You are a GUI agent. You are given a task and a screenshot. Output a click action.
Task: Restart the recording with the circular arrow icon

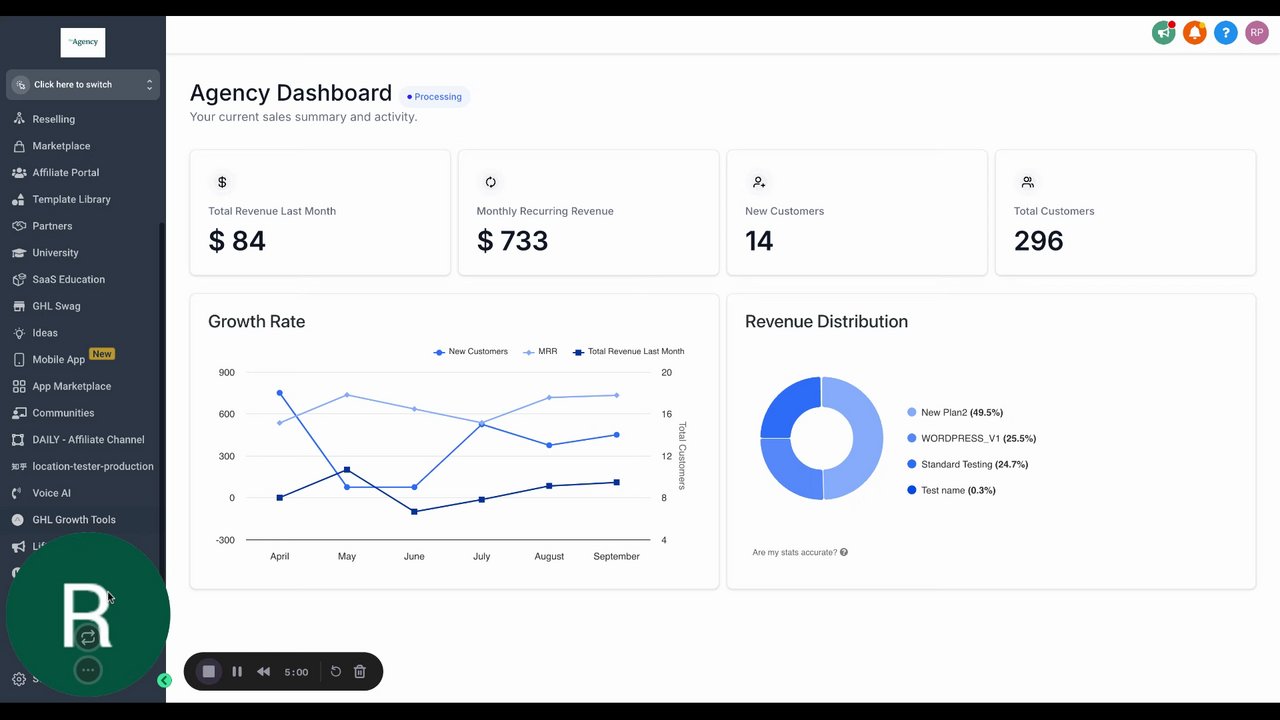(336, 672)
